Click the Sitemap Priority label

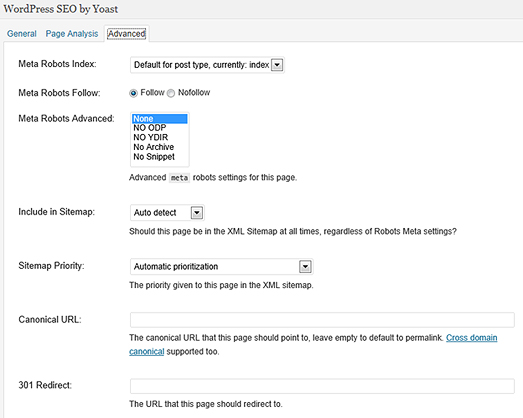[51, 266]
